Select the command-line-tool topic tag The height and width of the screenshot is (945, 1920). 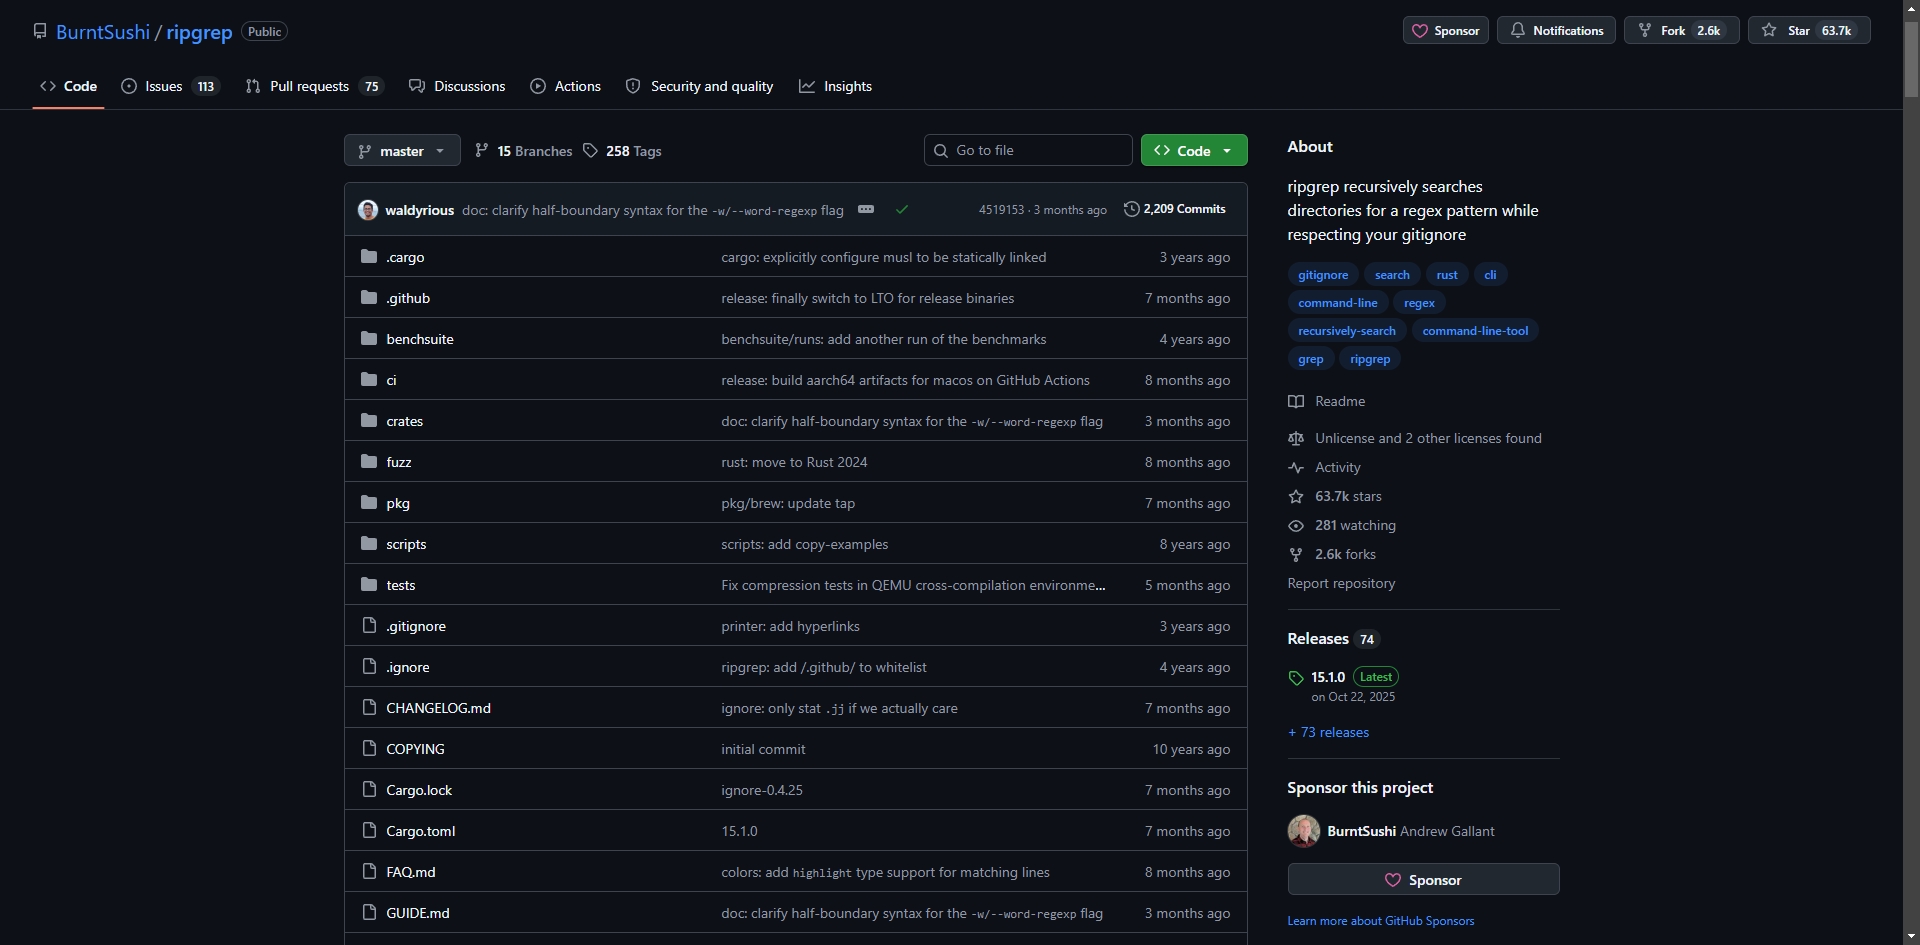1475,331
